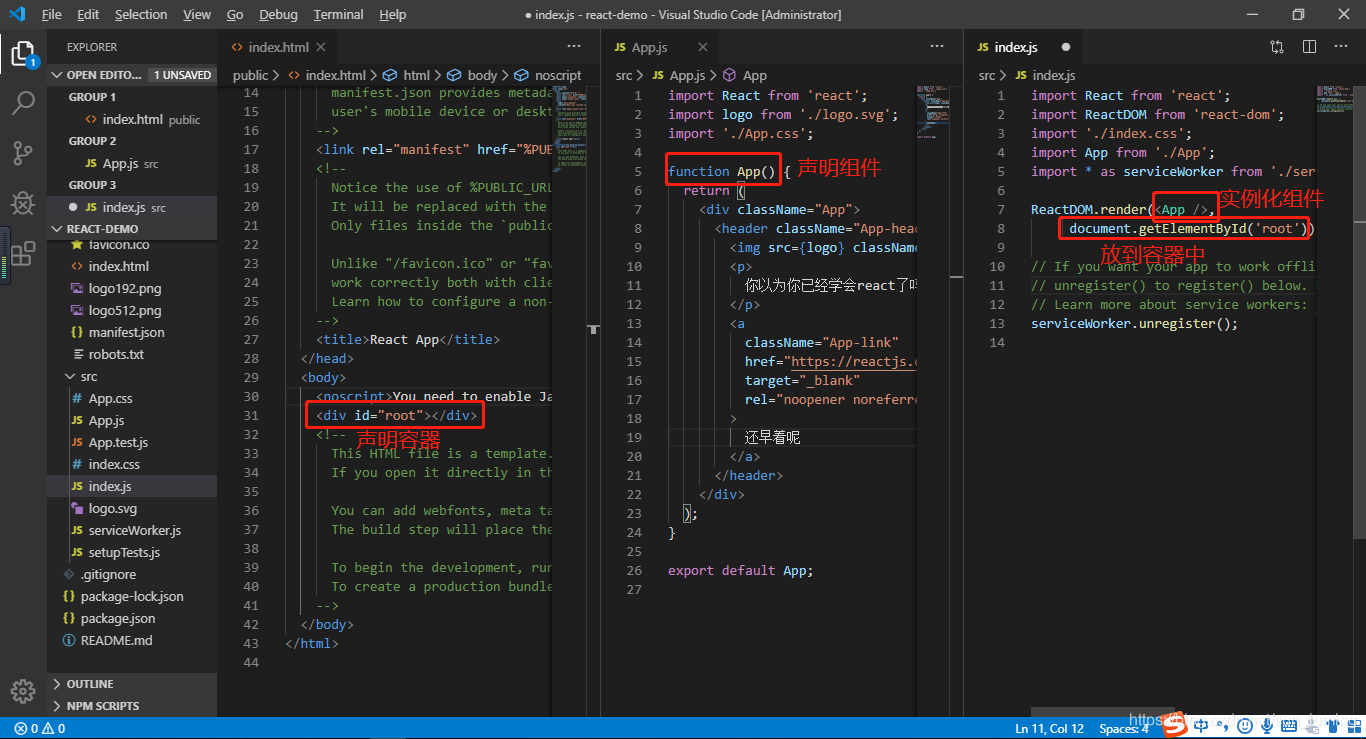Open the App symbol breadcrumb in App.js editor
Image resolution: width=1366 pixels, height=739 pixels.
point(745,75)
